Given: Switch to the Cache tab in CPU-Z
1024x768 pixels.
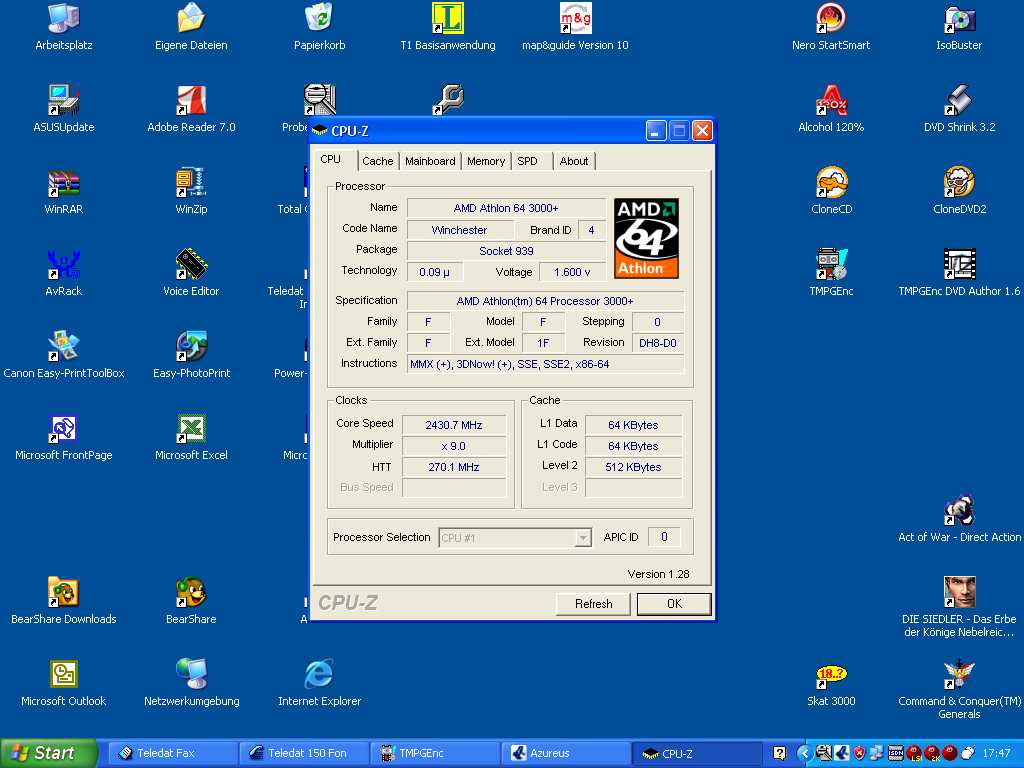Looking at the screenshot, I should coord(377,161).
